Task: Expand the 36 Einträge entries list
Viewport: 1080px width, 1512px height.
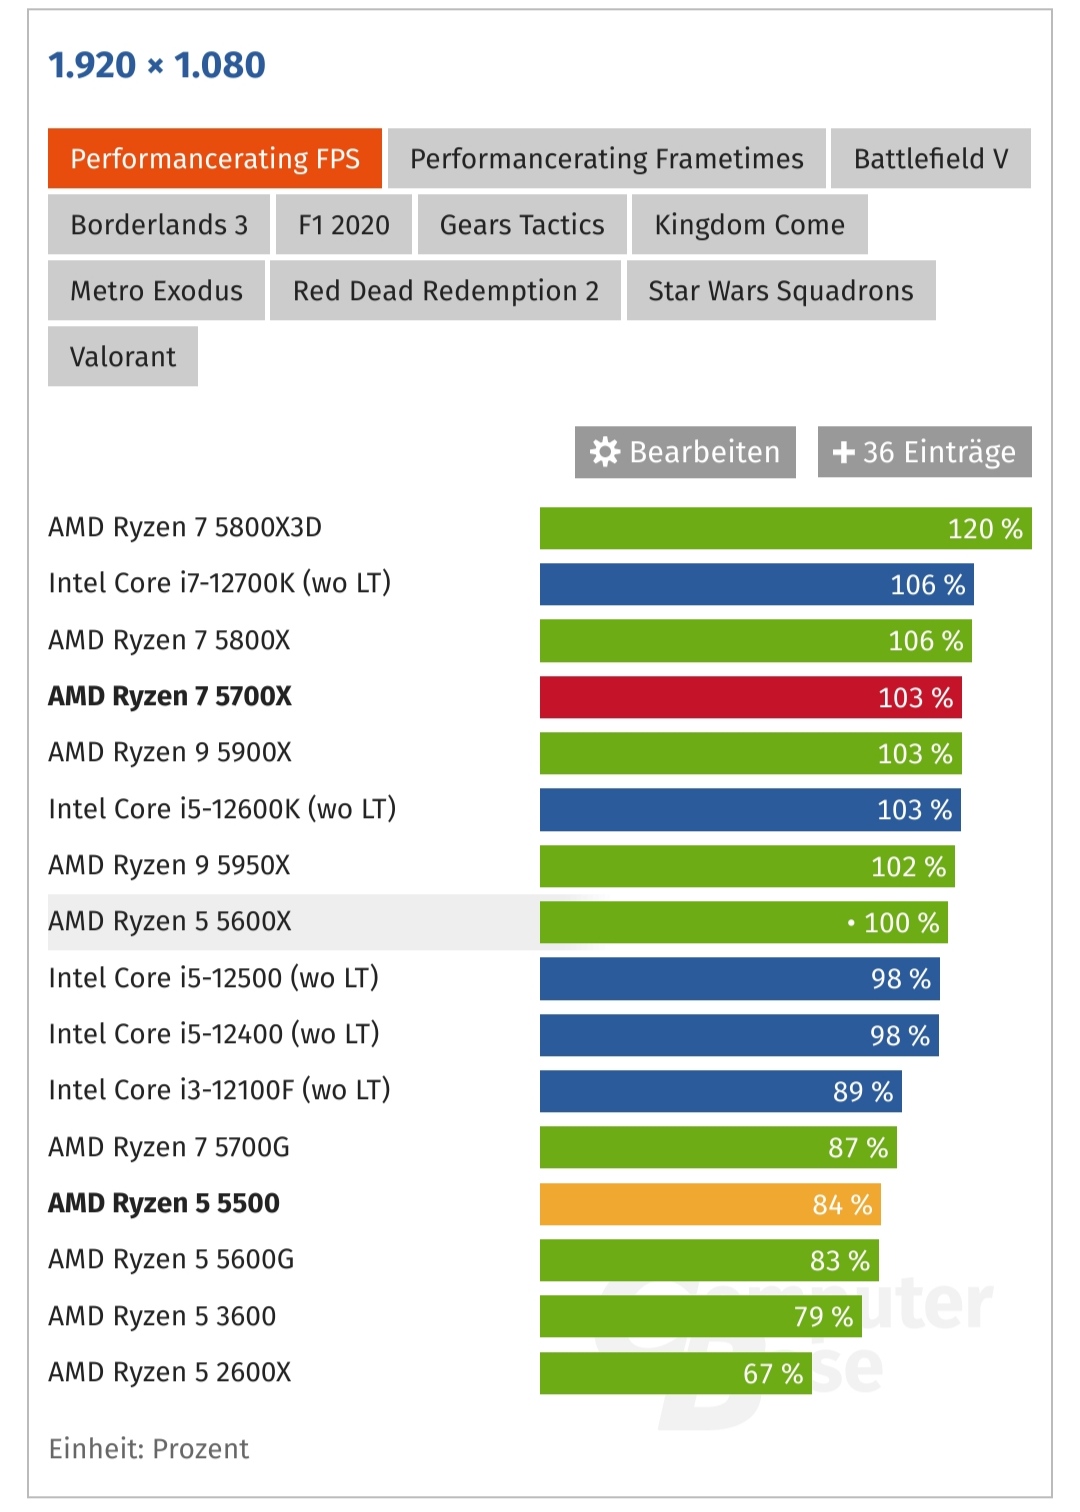Action: pos(924,452)
